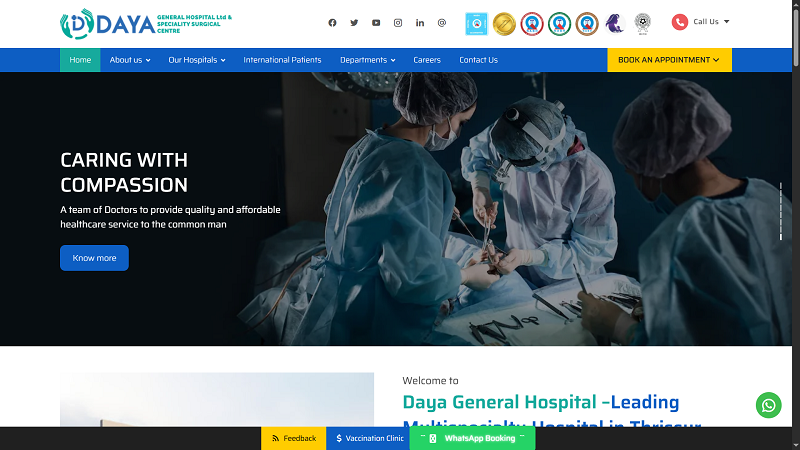Open the Twitter profile icon

(354, 22)
